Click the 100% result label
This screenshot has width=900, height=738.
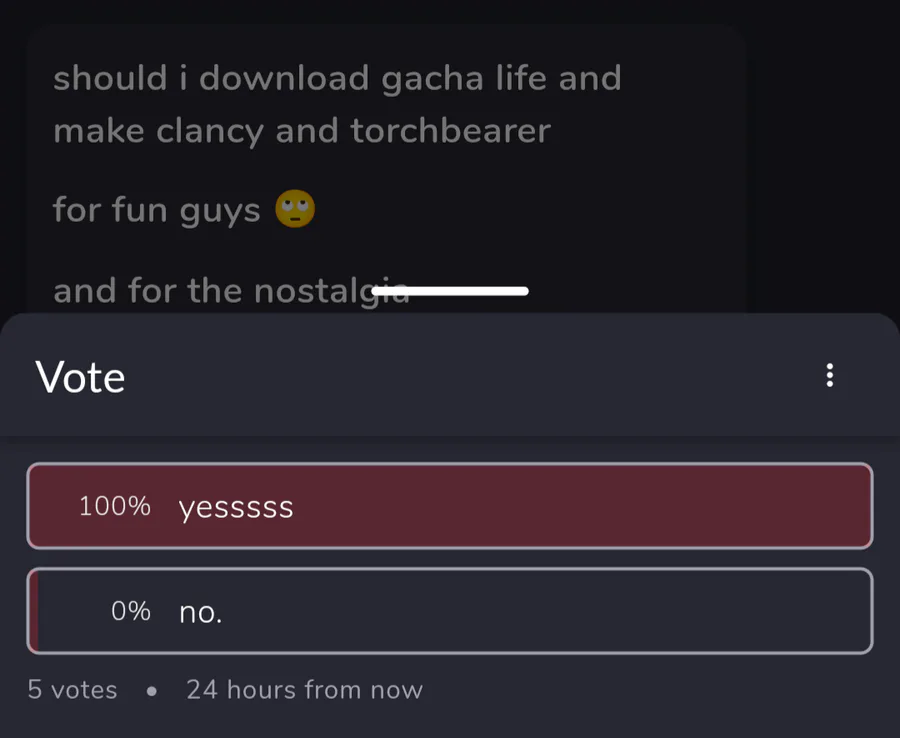[x=115, y=506]
